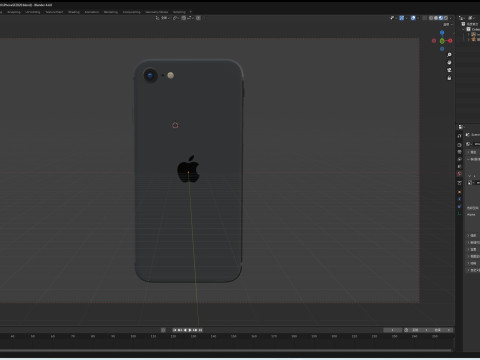Click the timeline horizontal scrollbar

226,350
